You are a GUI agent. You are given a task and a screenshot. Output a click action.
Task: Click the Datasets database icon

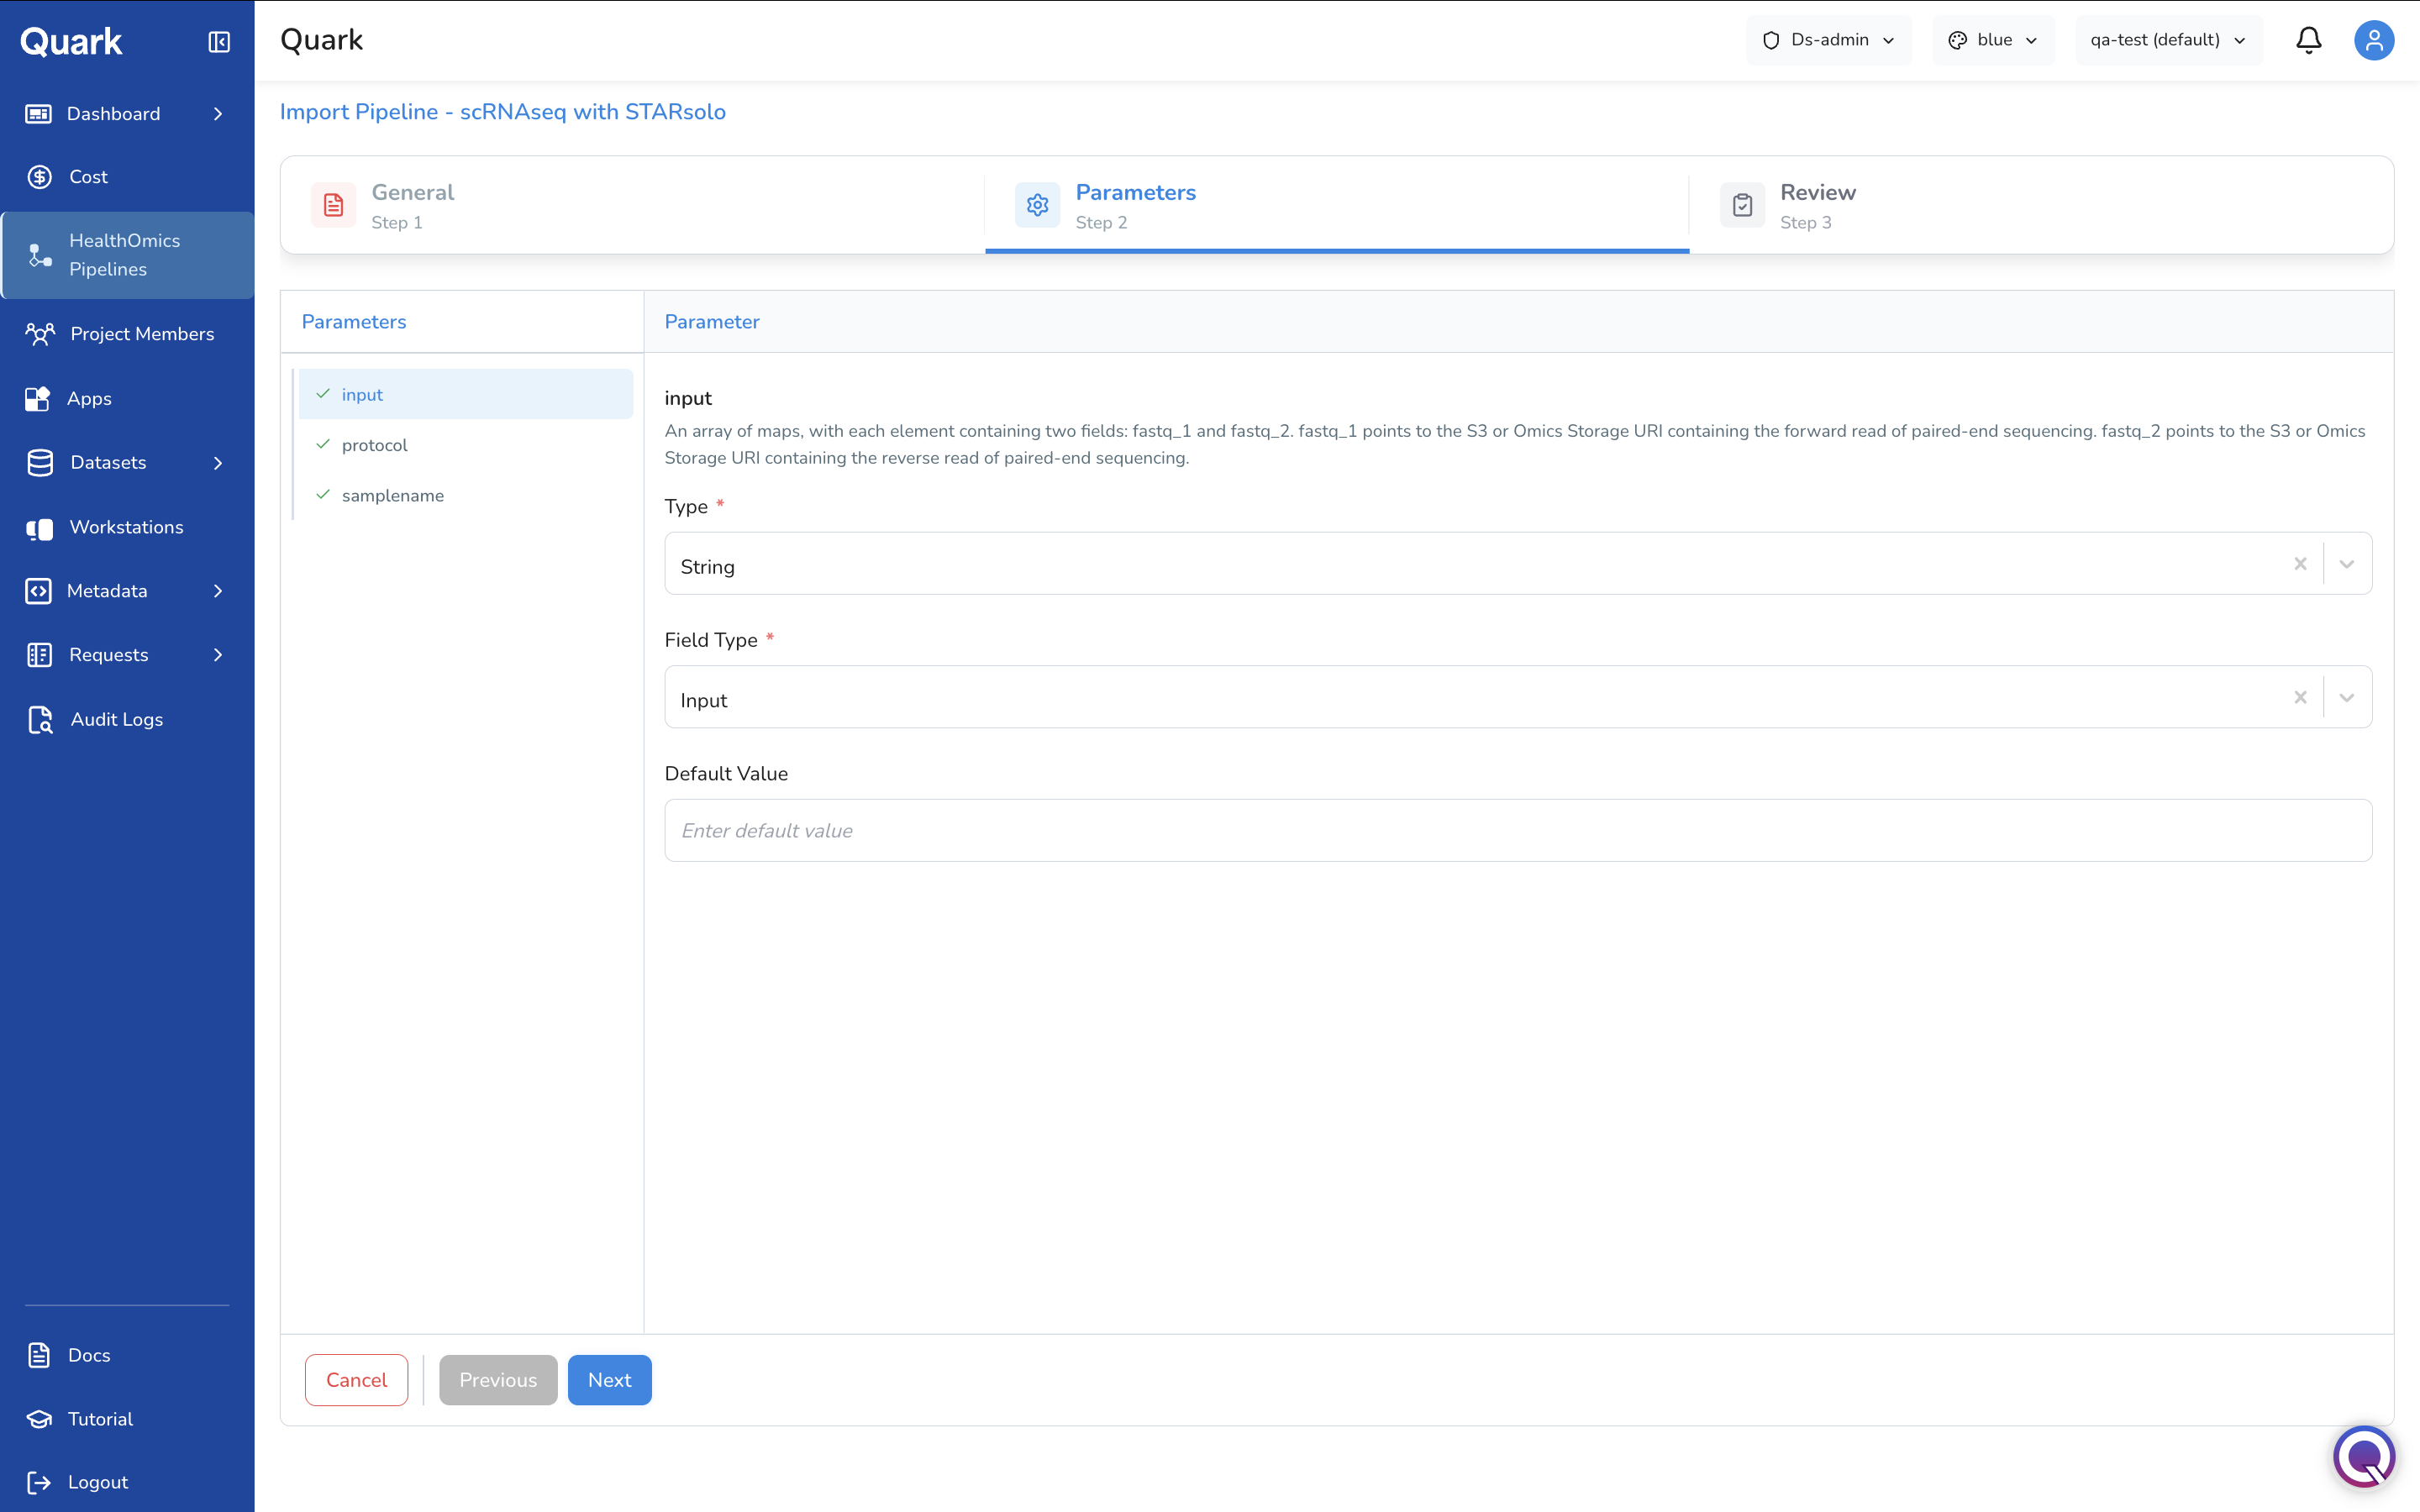coord(40,463)
